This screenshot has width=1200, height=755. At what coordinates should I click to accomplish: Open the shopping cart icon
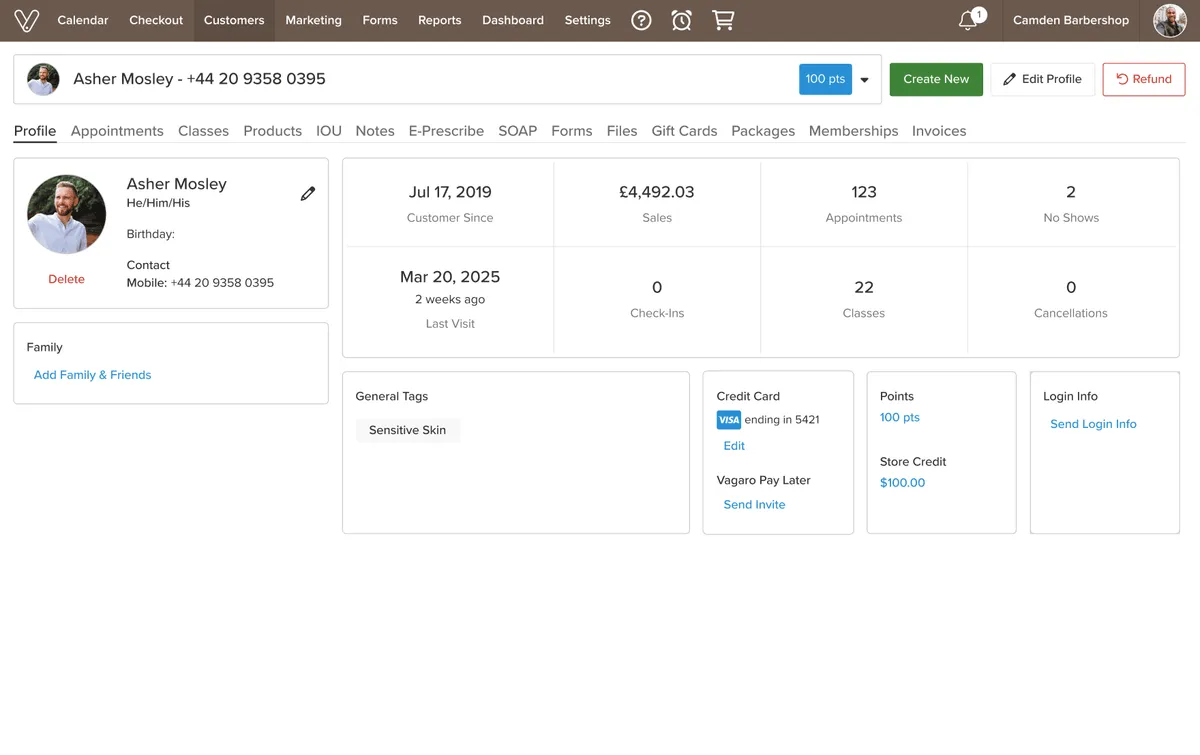723,20
